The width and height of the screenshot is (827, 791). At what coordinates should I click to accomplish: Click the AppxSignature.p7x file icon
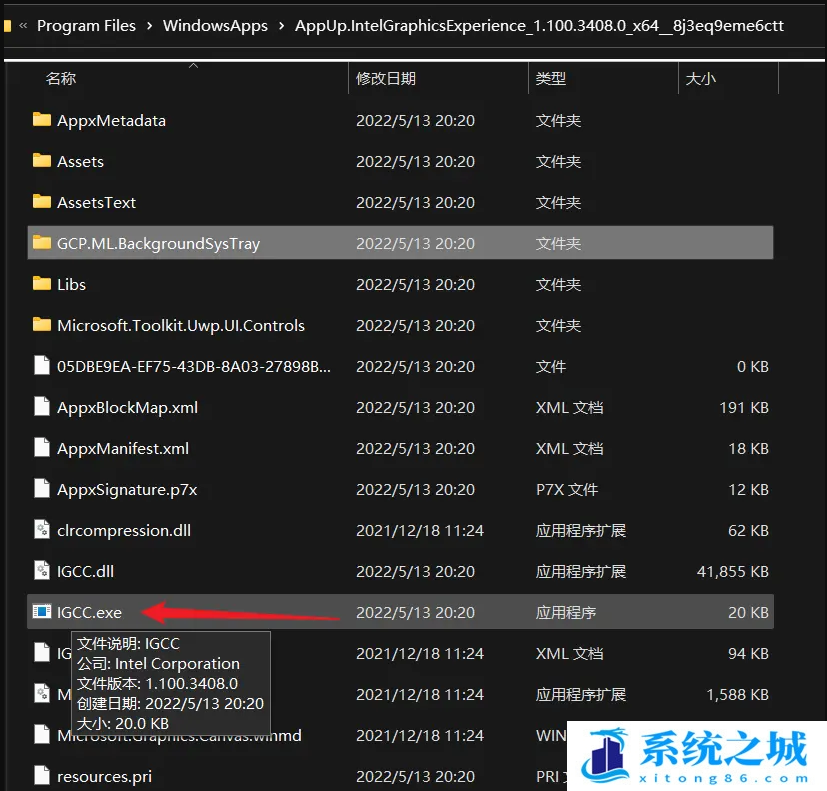pos(41,489)
